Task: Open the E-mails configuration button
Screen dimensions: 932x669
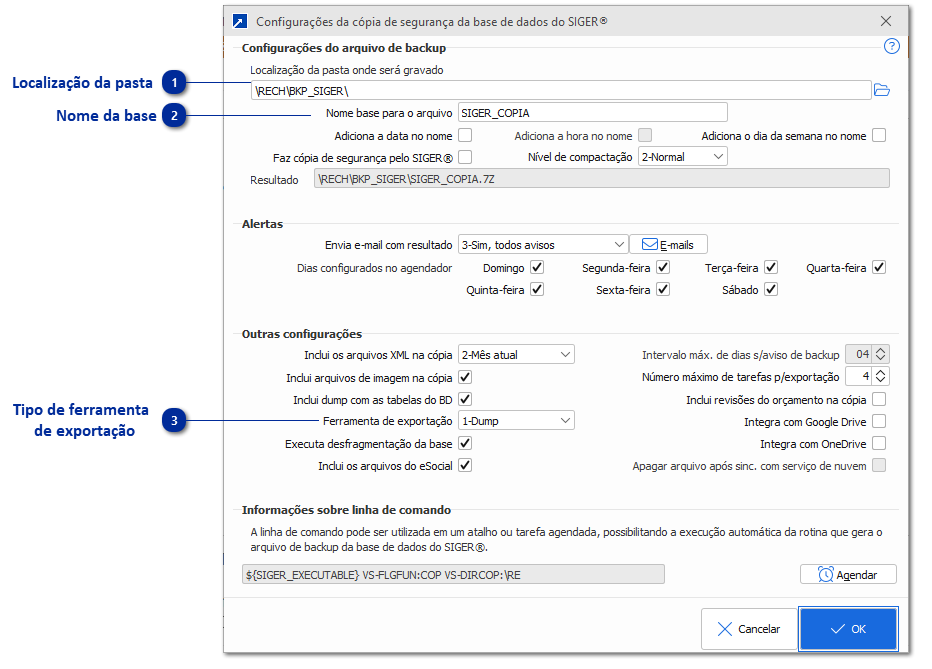Action: (x=668, y=244)
